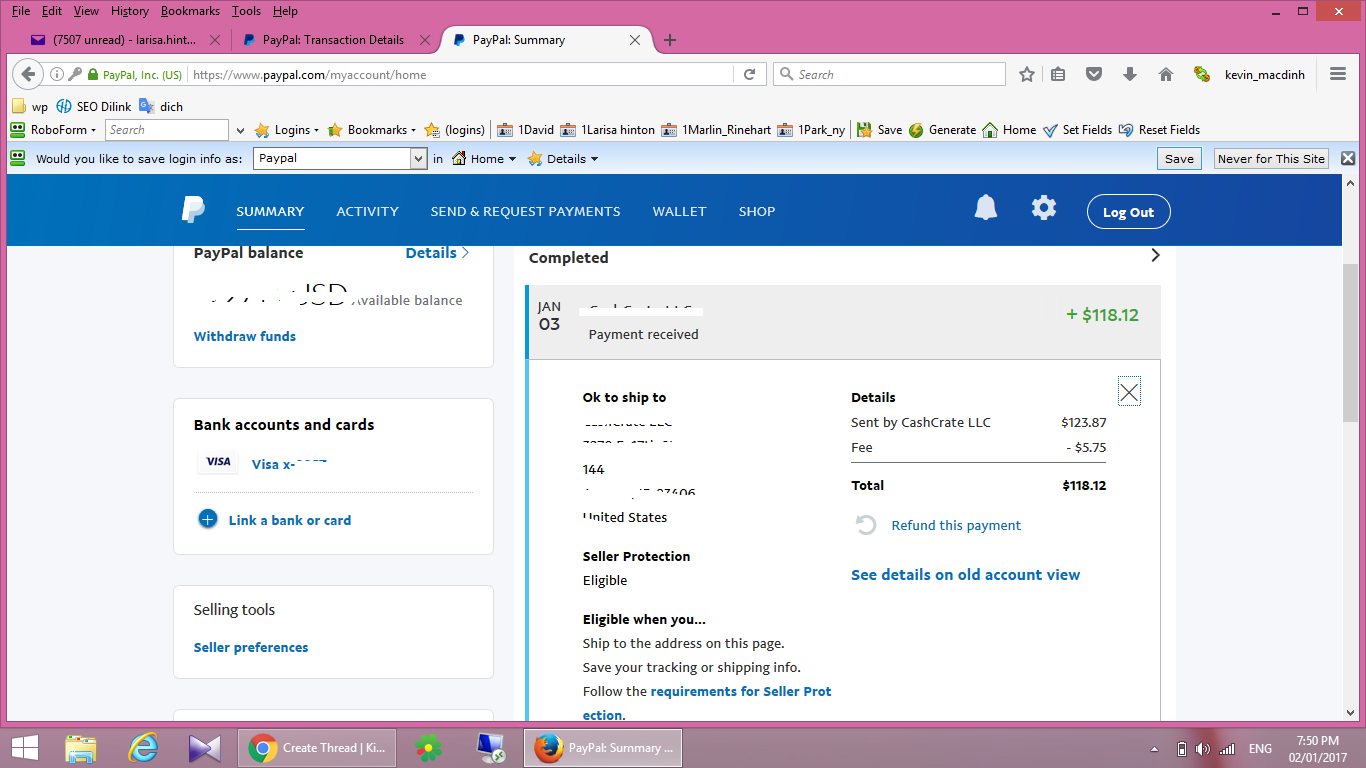Image resolution: width=1366 pixels, height=768 pixels.
Task: Go to Firefox home page icon
Action: (1165, 74)
